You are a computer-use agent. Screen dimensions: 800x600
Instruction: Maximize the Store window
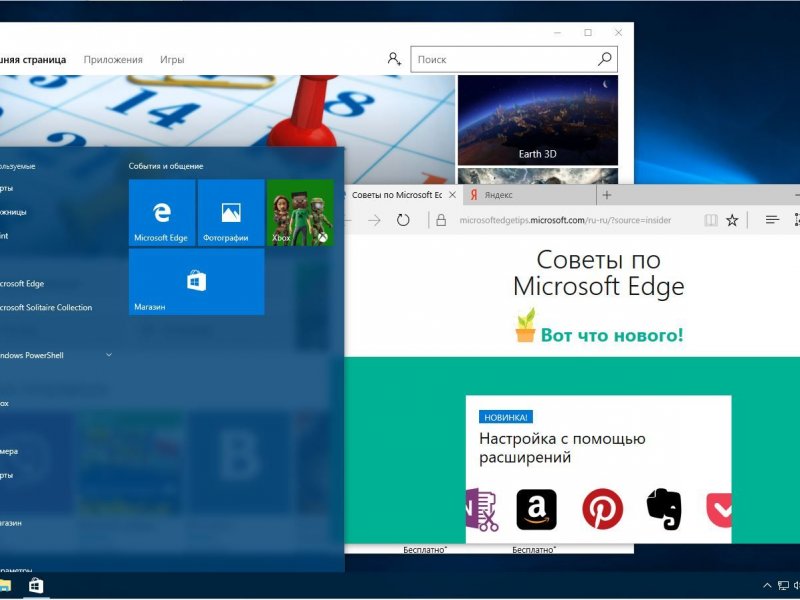click(x=588, y=33)
